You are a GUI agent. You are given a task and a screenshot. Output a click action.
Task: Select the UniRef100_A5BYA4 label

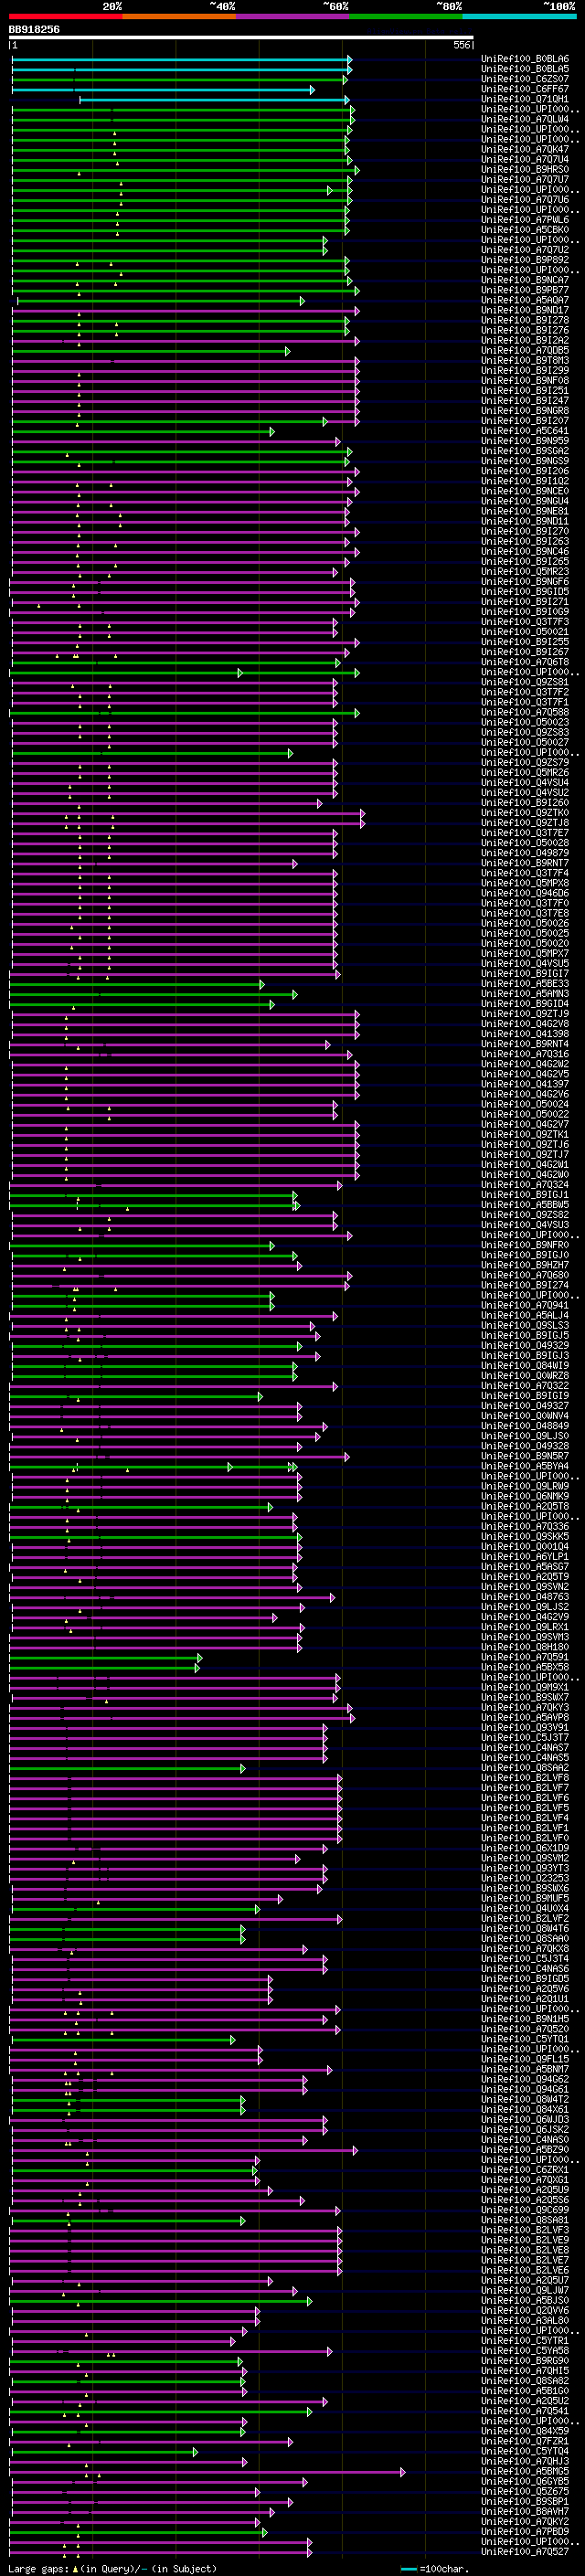pos(525,1467)
